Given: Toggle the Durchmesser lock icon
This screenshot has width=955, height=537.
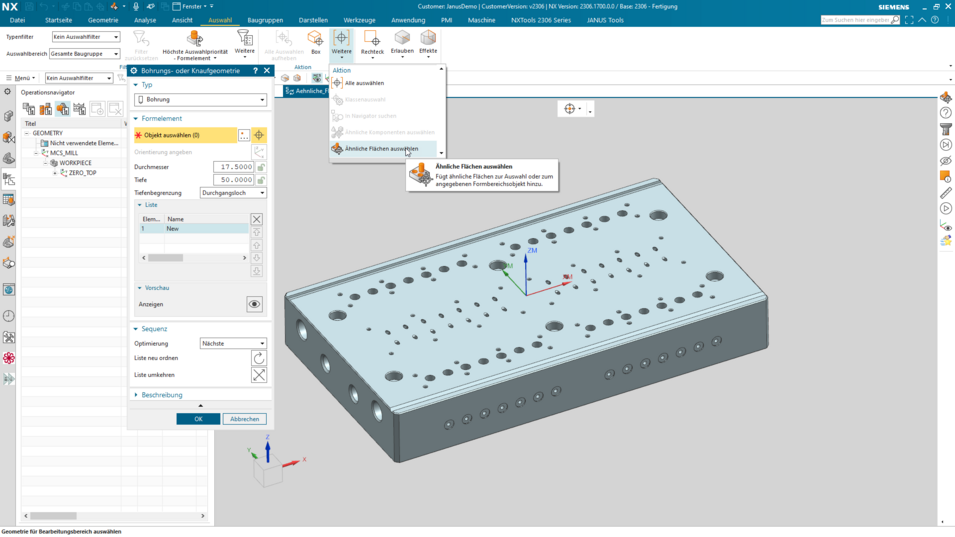Looking at the screenshot, I should [261, 167].
